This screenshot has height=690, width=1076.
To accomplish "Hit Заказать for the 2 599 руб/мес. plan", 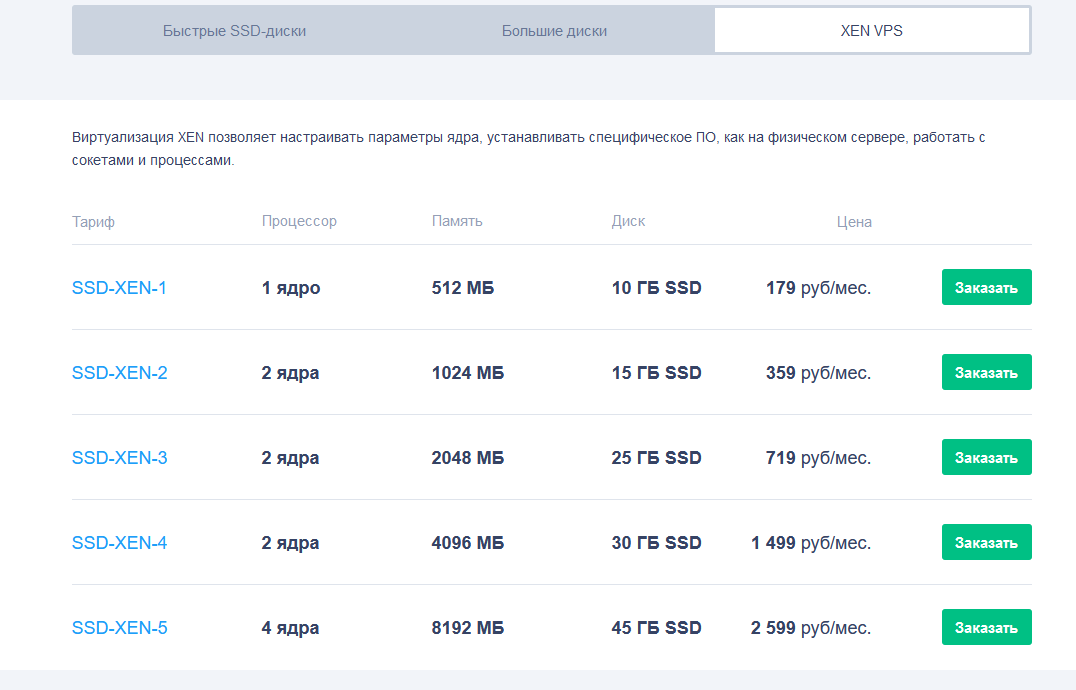I will coord(986,628).
